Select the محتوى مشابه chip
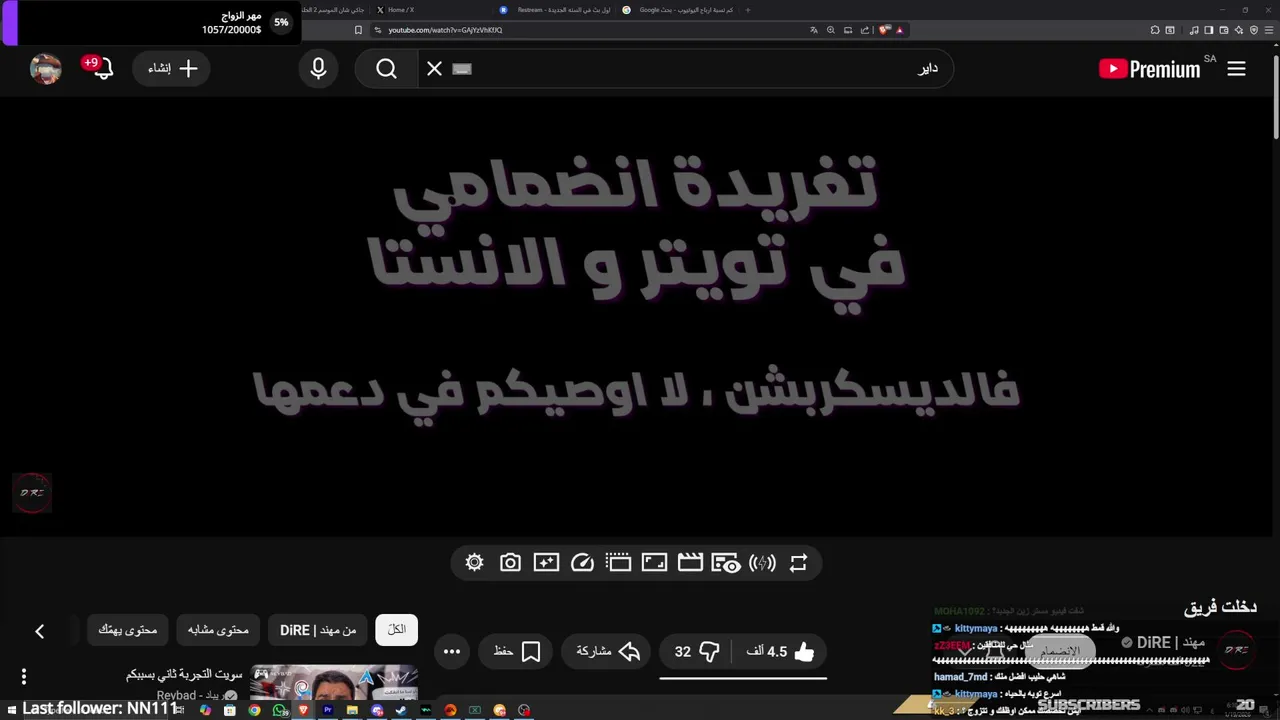The height and width of the screenshot is (720, 1280). (218, 630)
